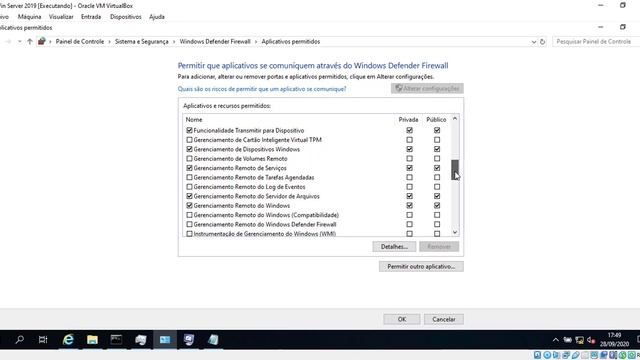Click the Público column header
Viewport: 640px width, 360px height.
coord(436,120)
